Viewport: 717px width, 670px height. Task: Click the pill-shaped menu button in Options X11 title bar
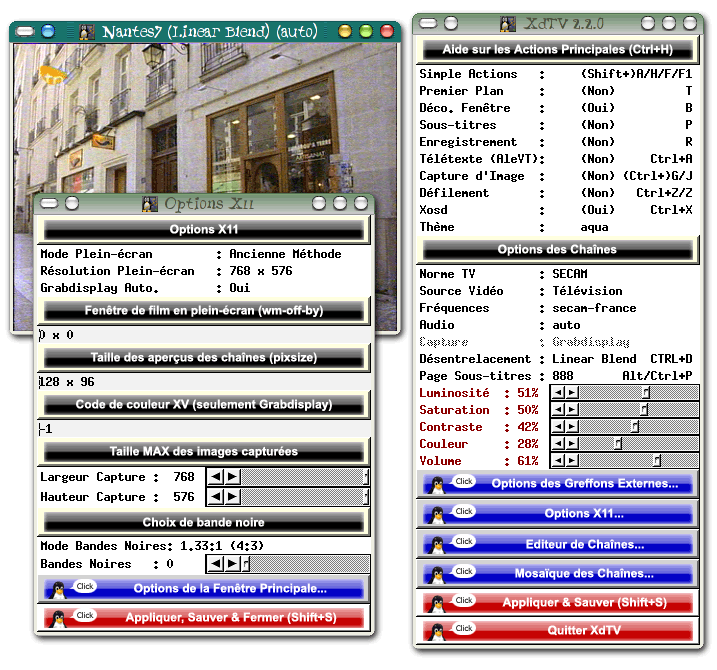click(x=49, y=203)
